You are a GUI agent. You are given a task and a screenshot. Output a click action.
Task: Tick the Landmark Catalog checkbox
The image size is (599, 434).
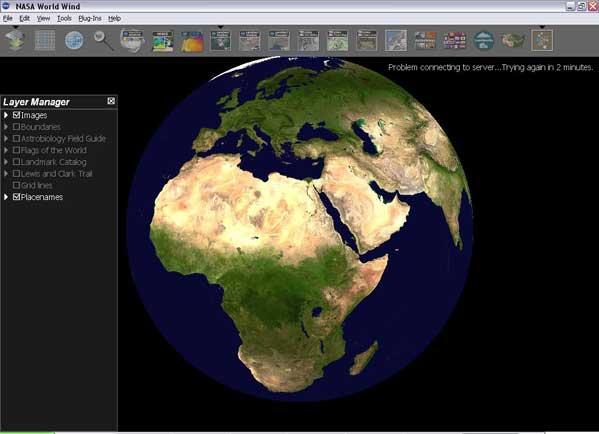(x=16, y=162)
